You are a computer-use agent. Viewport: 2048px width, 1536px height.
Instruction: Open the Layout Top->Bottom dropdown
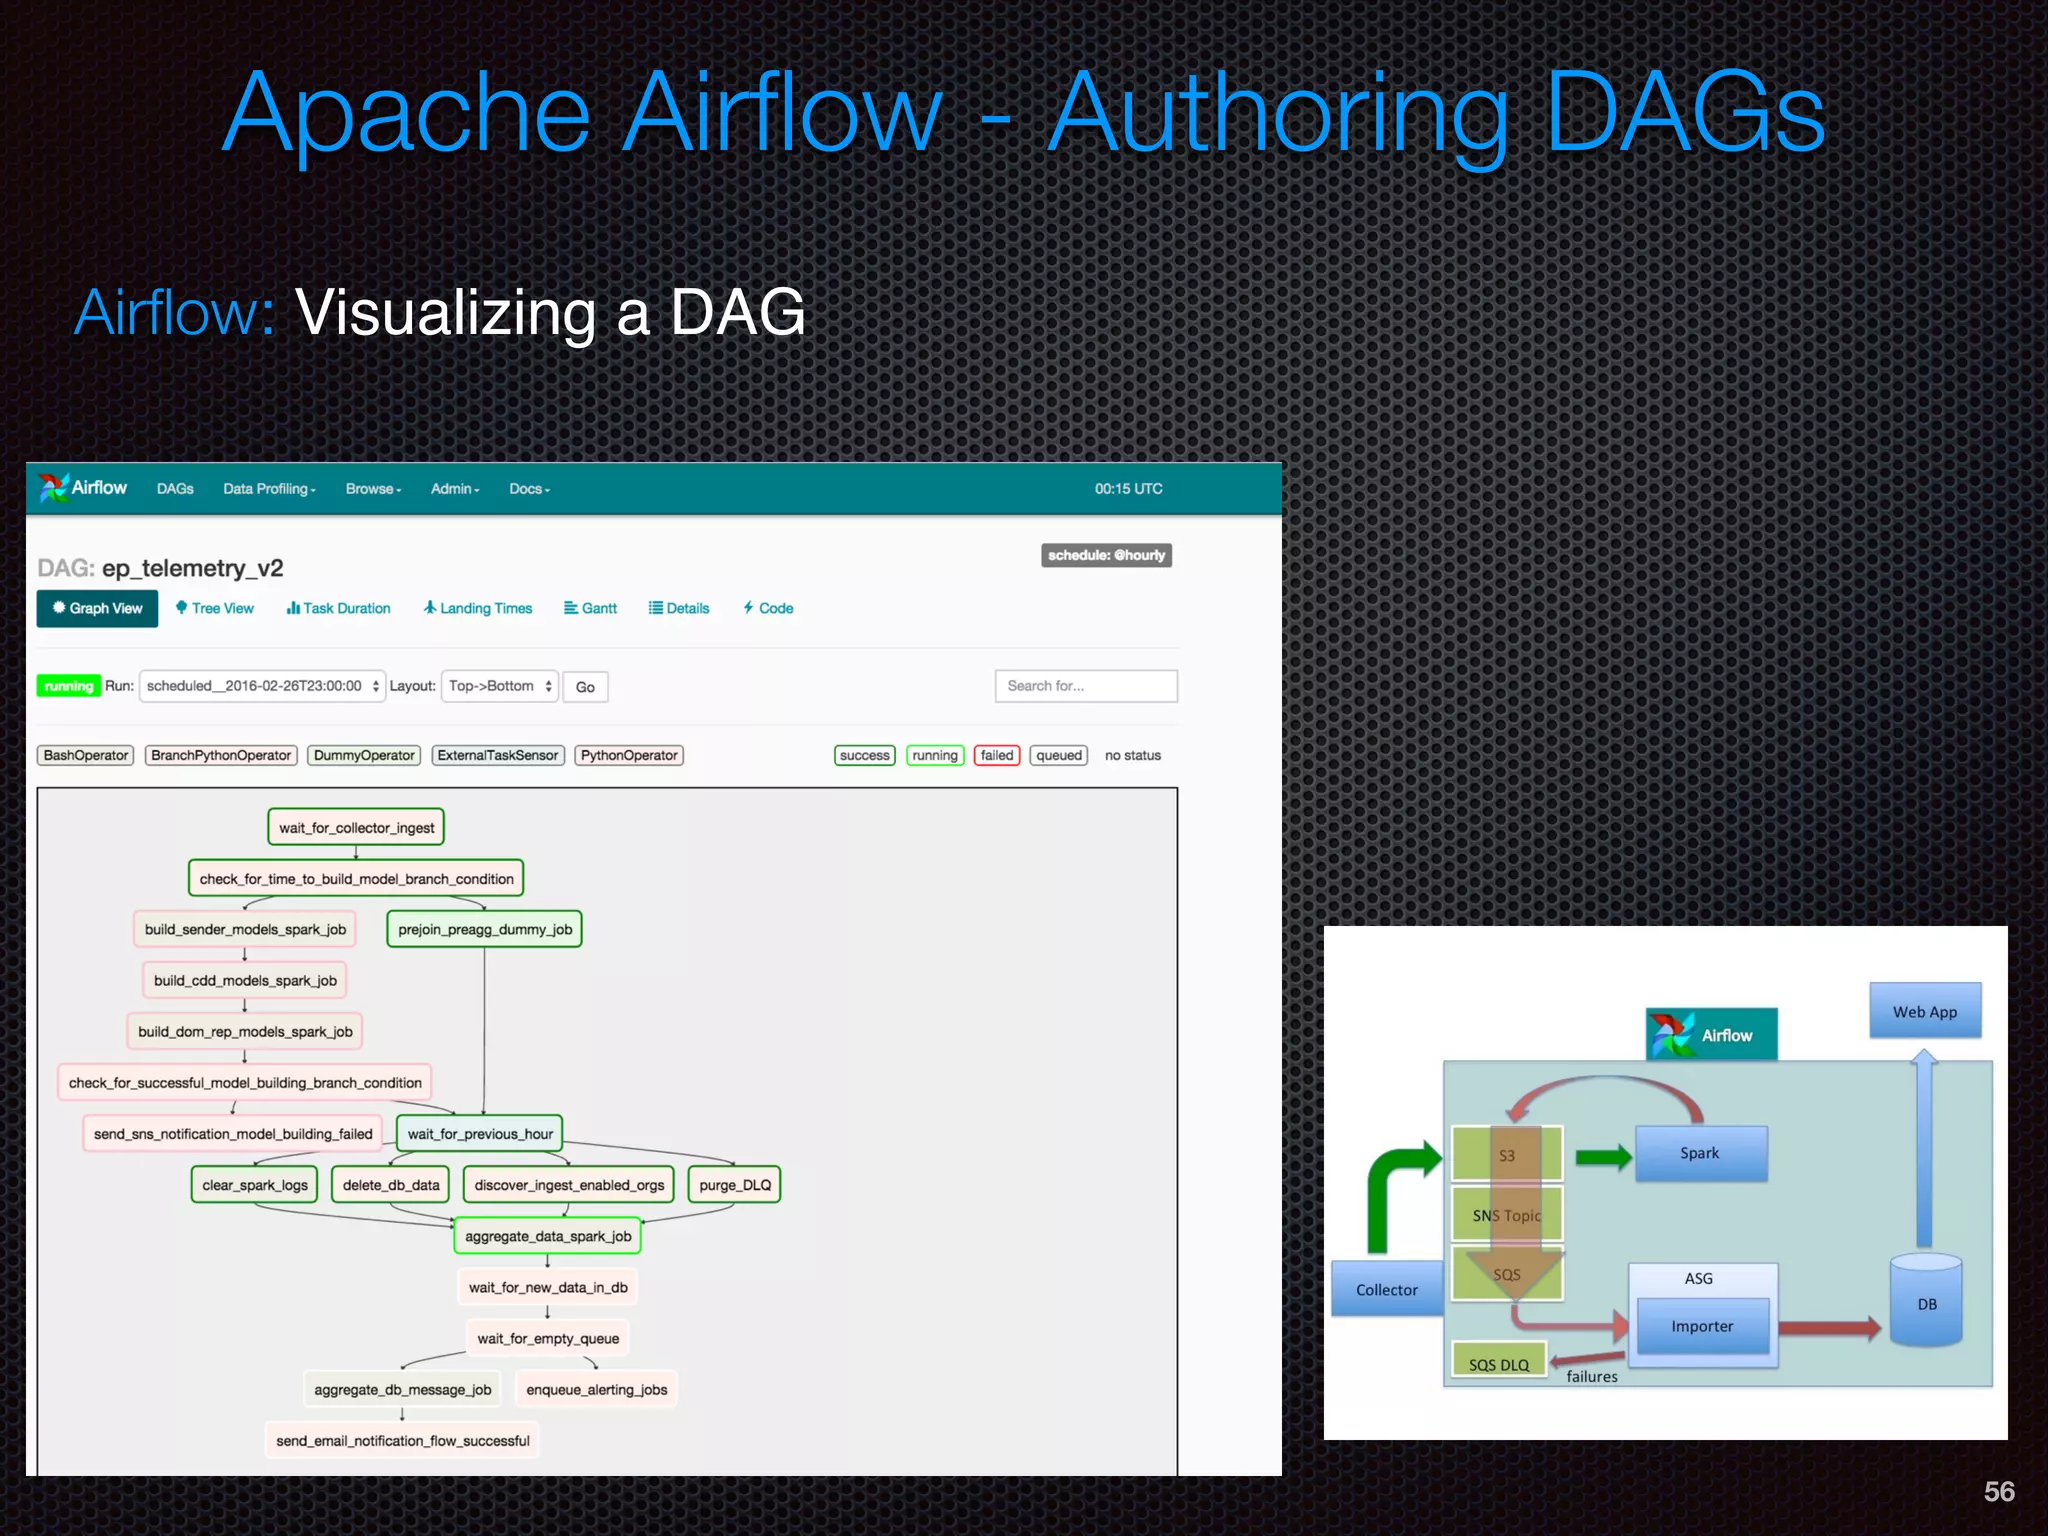(x=499, y=686)
